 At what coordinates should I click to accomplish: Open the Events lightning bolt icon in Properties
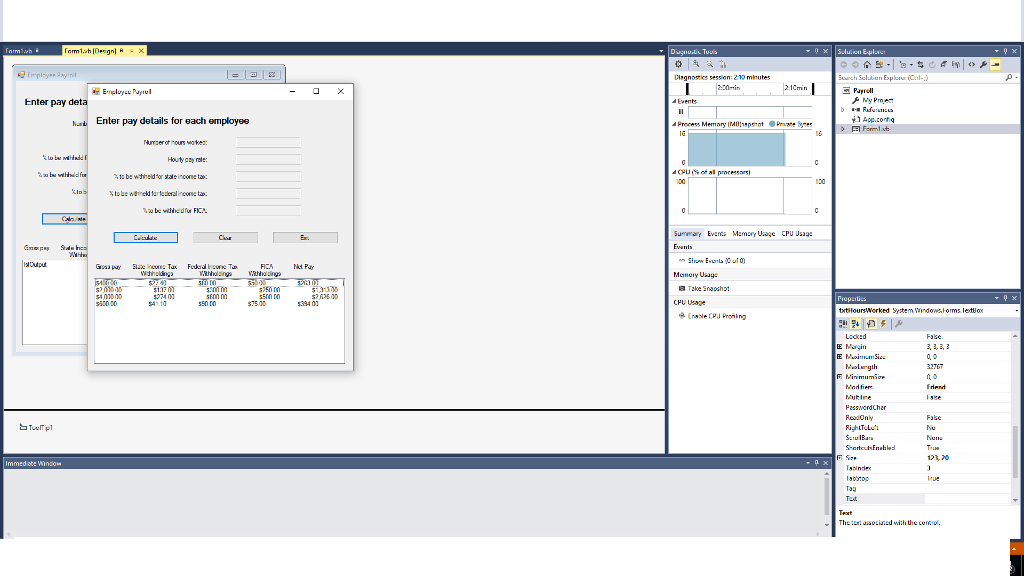[883, 323]
